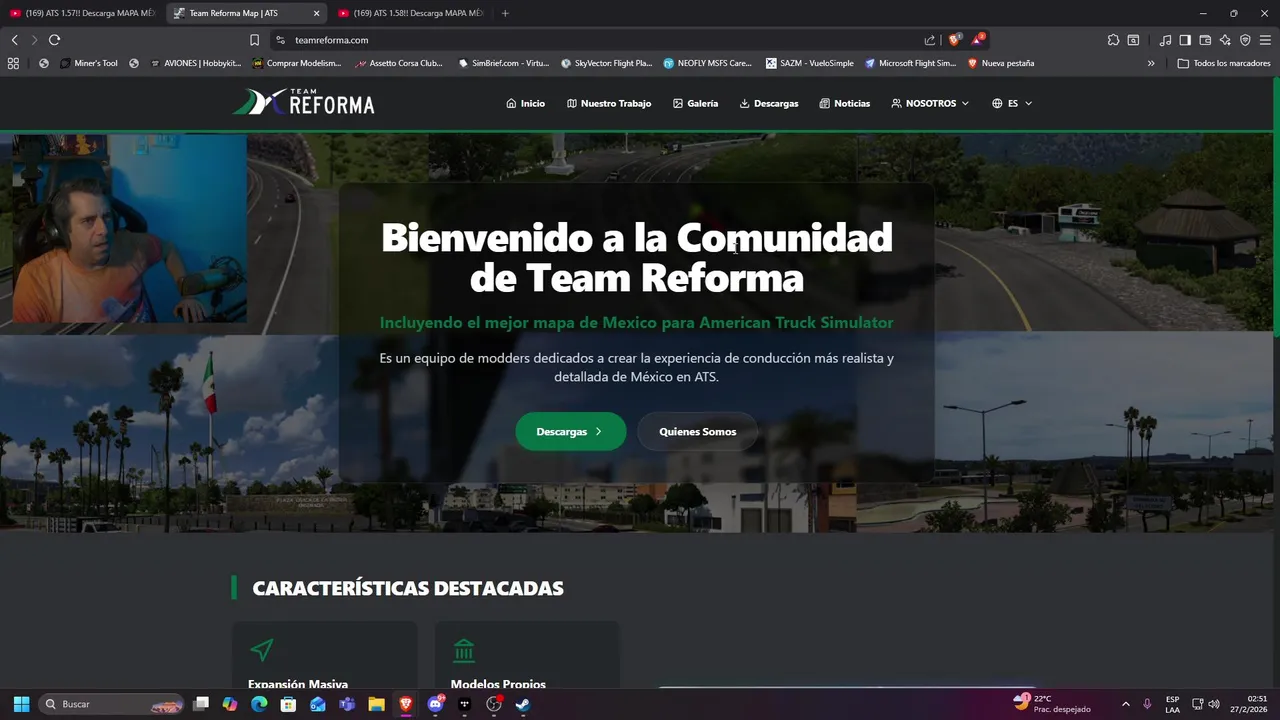Open the Todos los marcadores folder
The width and height of the screenshot is (1280, 720).
(1224, 63)
